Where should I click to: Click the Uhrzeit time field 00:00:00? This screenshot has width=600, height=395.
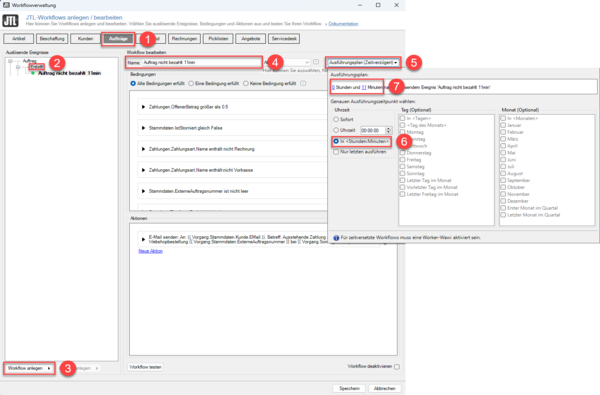pos(372,131)
